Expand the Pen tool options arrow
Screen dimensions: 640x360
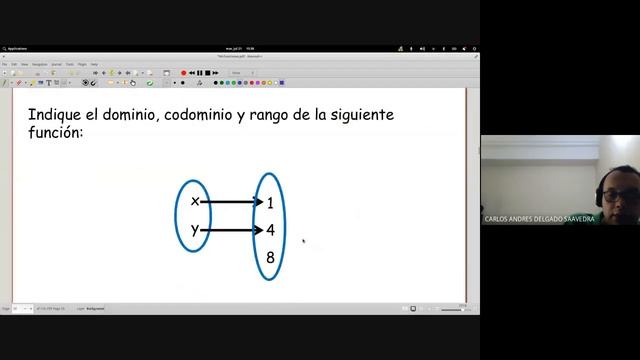point(12,83)
